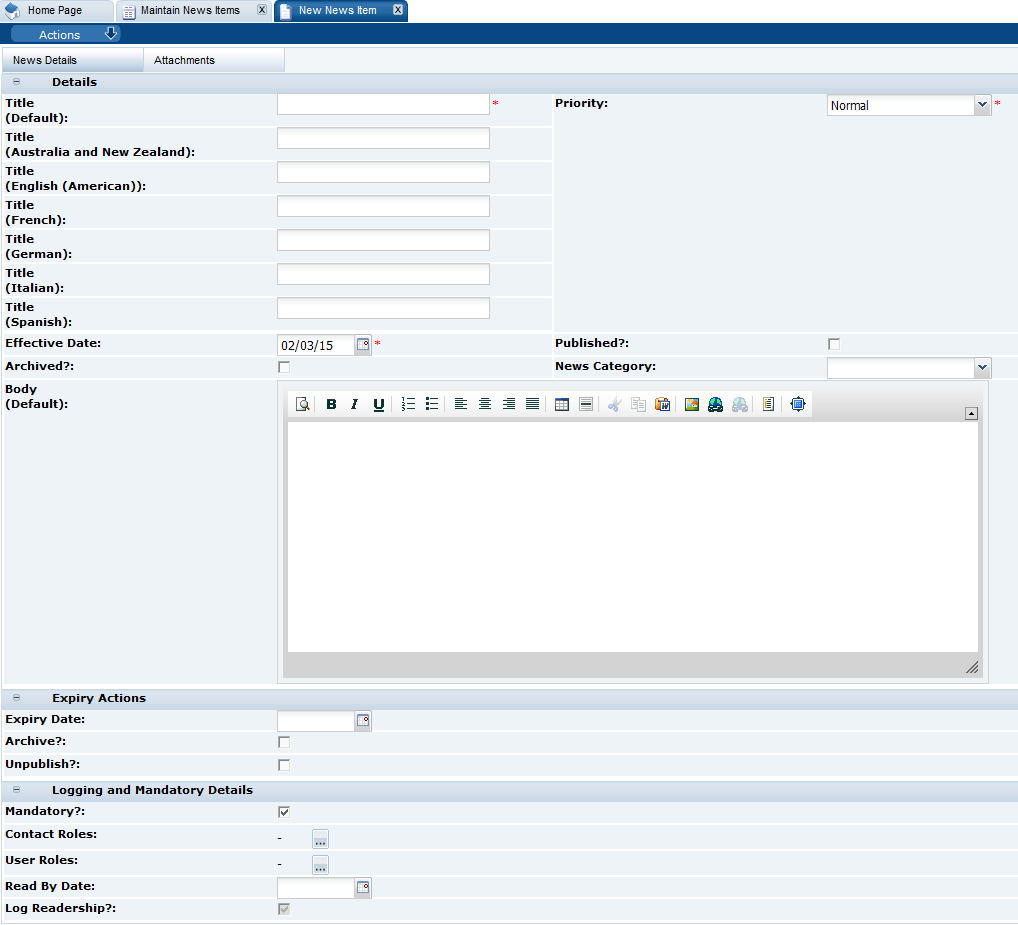Enable the Published? checkbox
The width and height of the screenshot is (1018, 925).
tap(834, 343)
